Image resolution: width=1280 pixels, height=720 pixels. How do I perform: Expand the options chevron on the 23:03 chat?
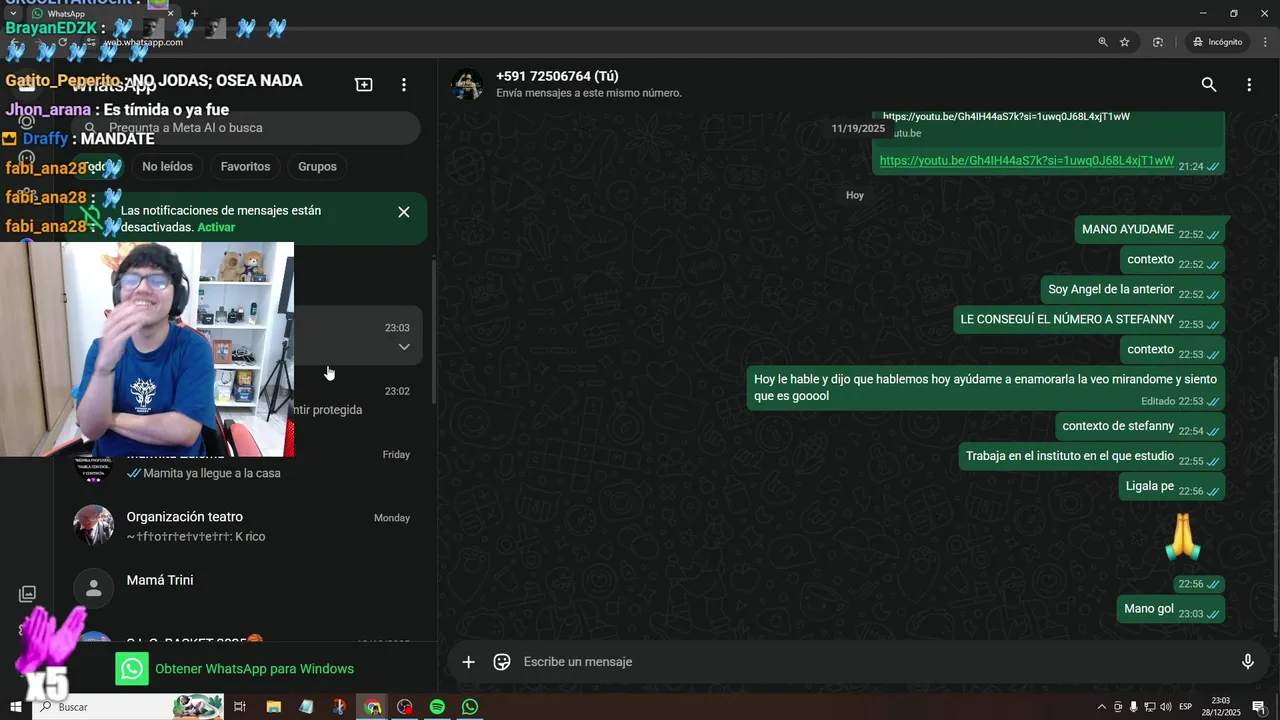pyautogui.click(x=404, y=347)
